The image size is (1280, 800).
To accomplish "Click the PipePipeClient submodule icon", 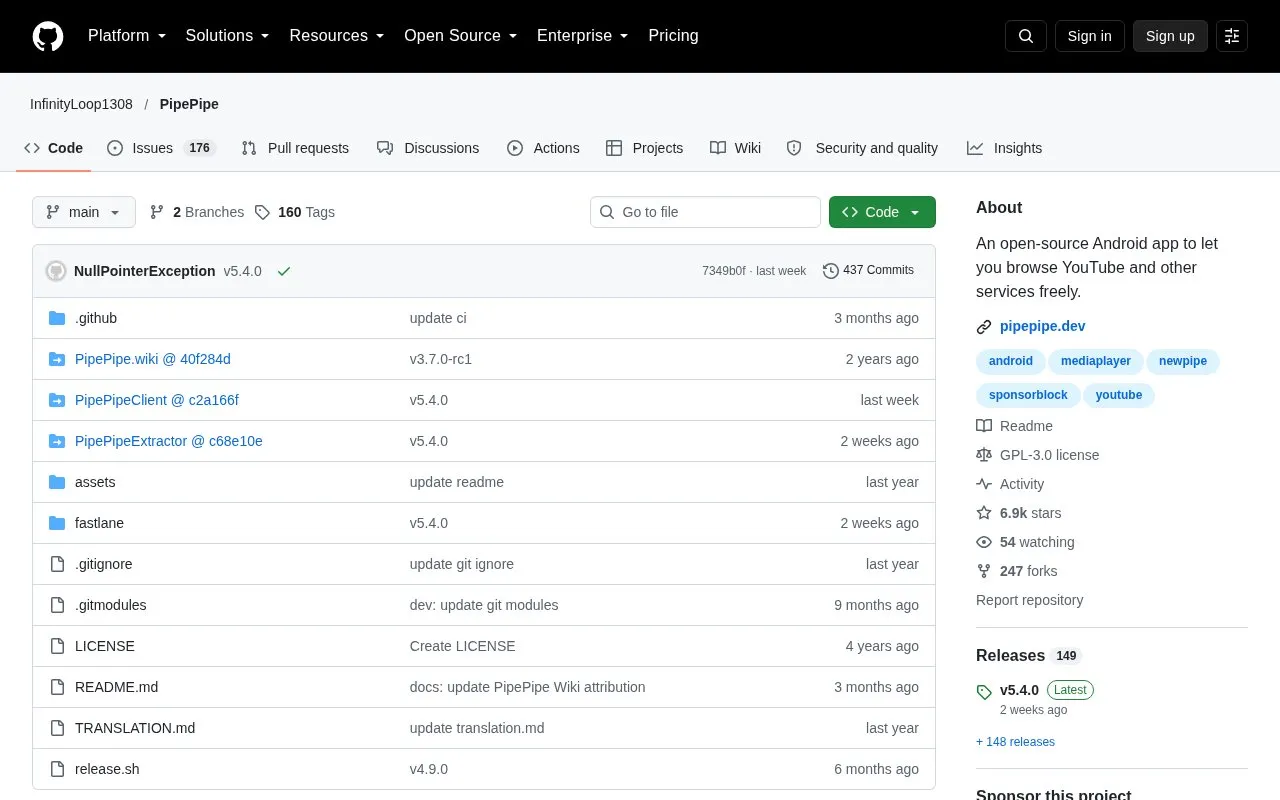I will tap(57, 400).
